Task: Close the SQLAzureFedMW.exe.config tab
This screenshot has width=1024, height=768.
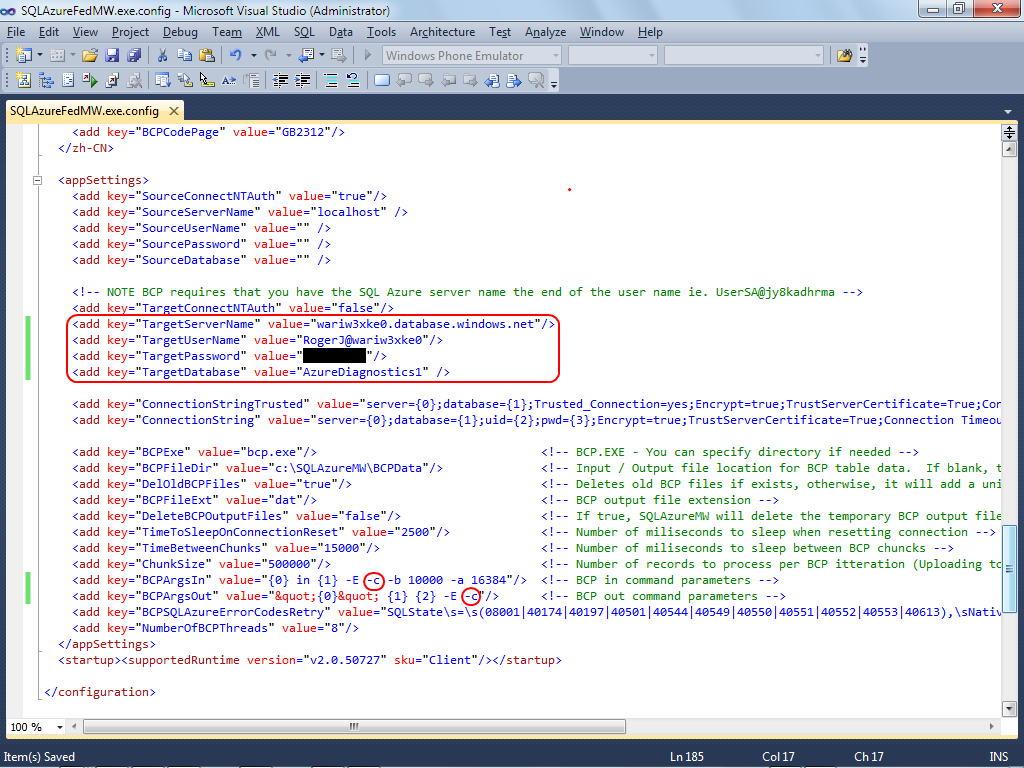Action: pos(174,111)
